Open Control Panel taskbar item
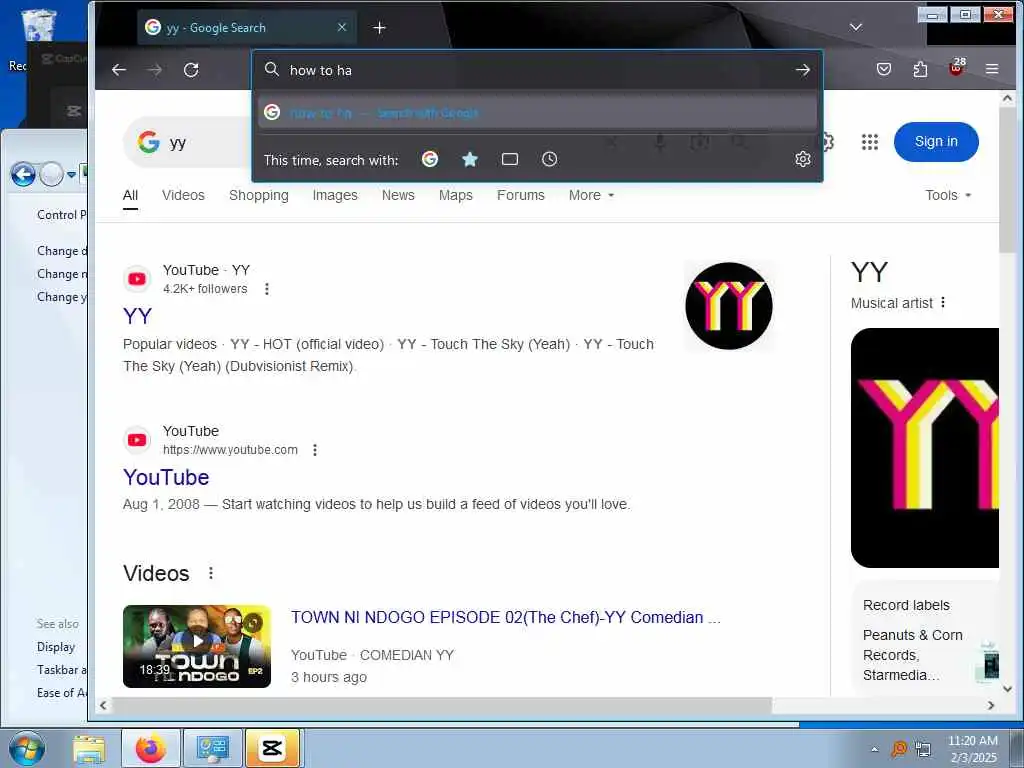The width and height of the screenshot is (1024, 768). click(212, 748)
